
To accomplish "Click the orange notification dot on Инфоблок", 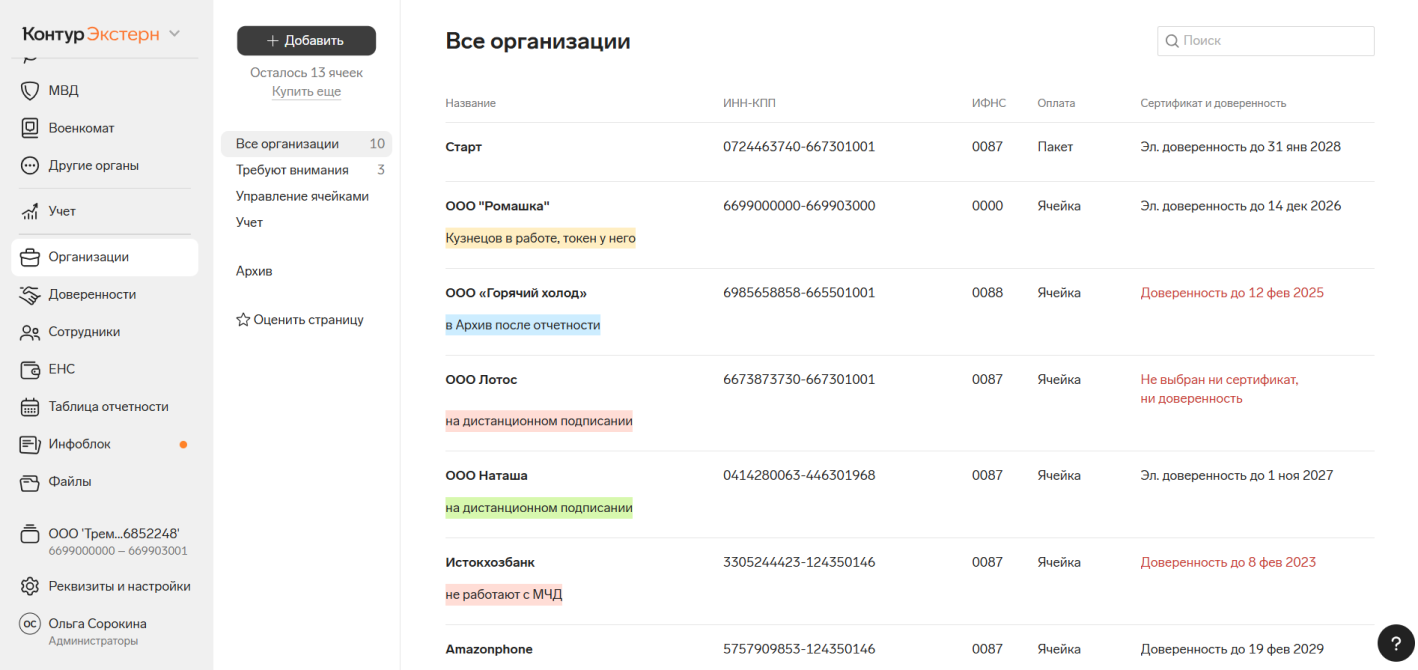I will [x=183, y=444].
